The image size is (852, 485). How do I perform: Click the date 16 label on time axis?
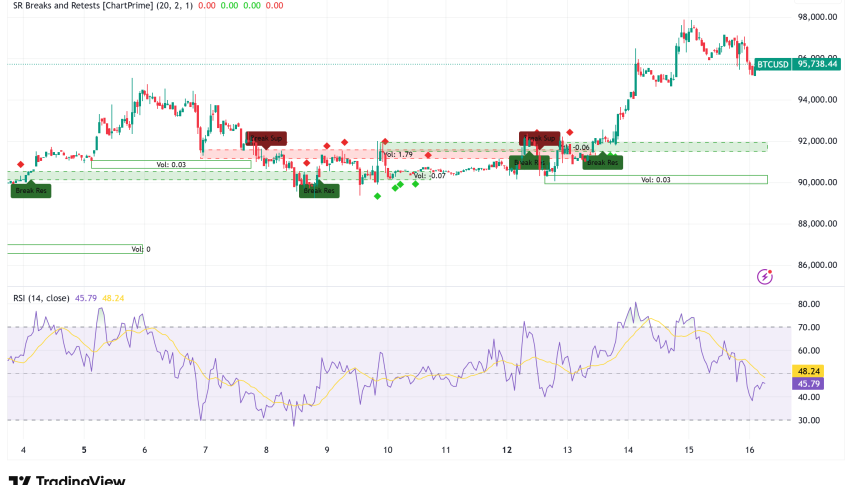[x=752, y=450]
